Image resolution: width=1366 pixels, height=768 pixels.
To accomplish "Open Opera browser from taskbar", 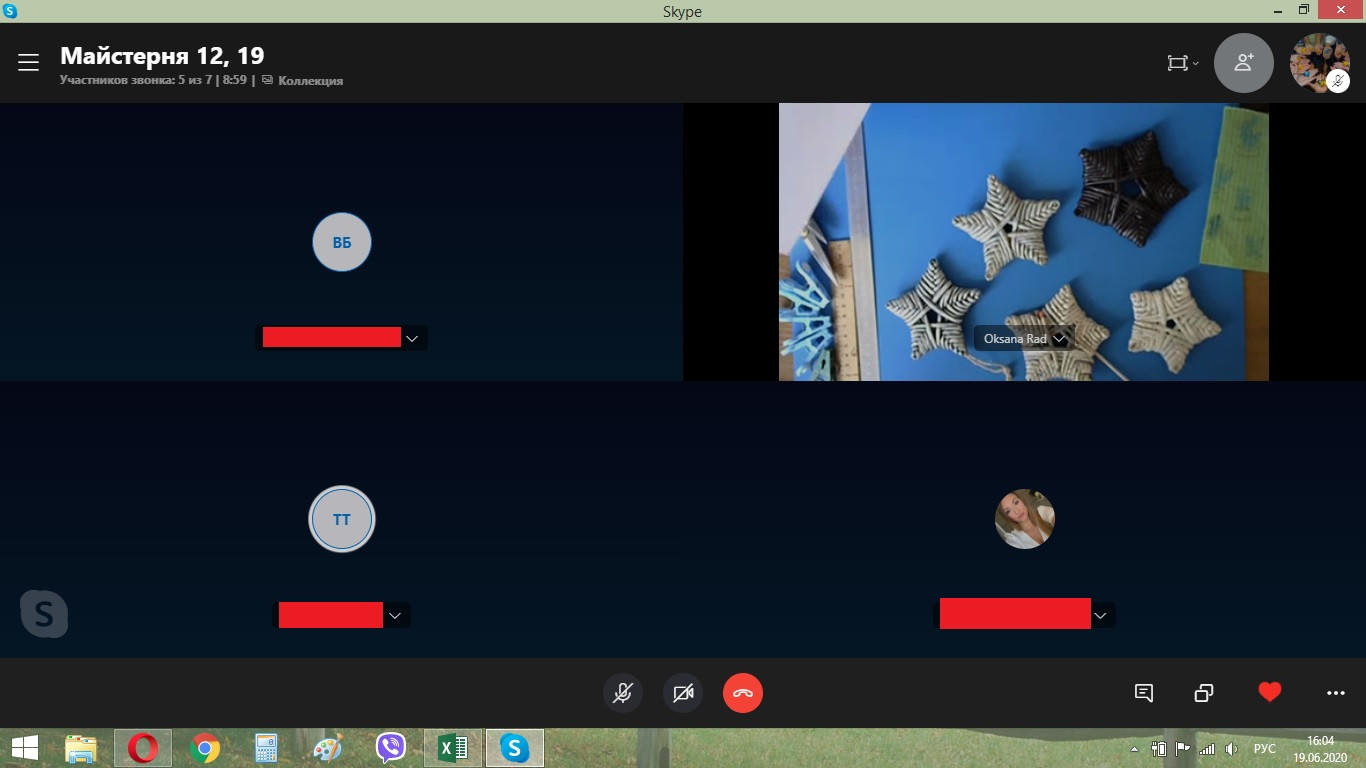I will coord(143,748).
